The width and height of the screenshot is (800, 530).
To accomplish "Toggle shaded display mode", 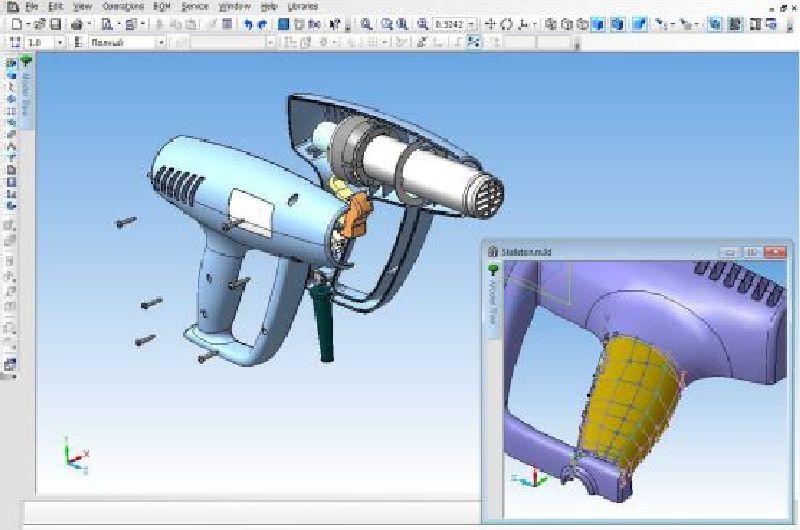I will click(598, 24).
